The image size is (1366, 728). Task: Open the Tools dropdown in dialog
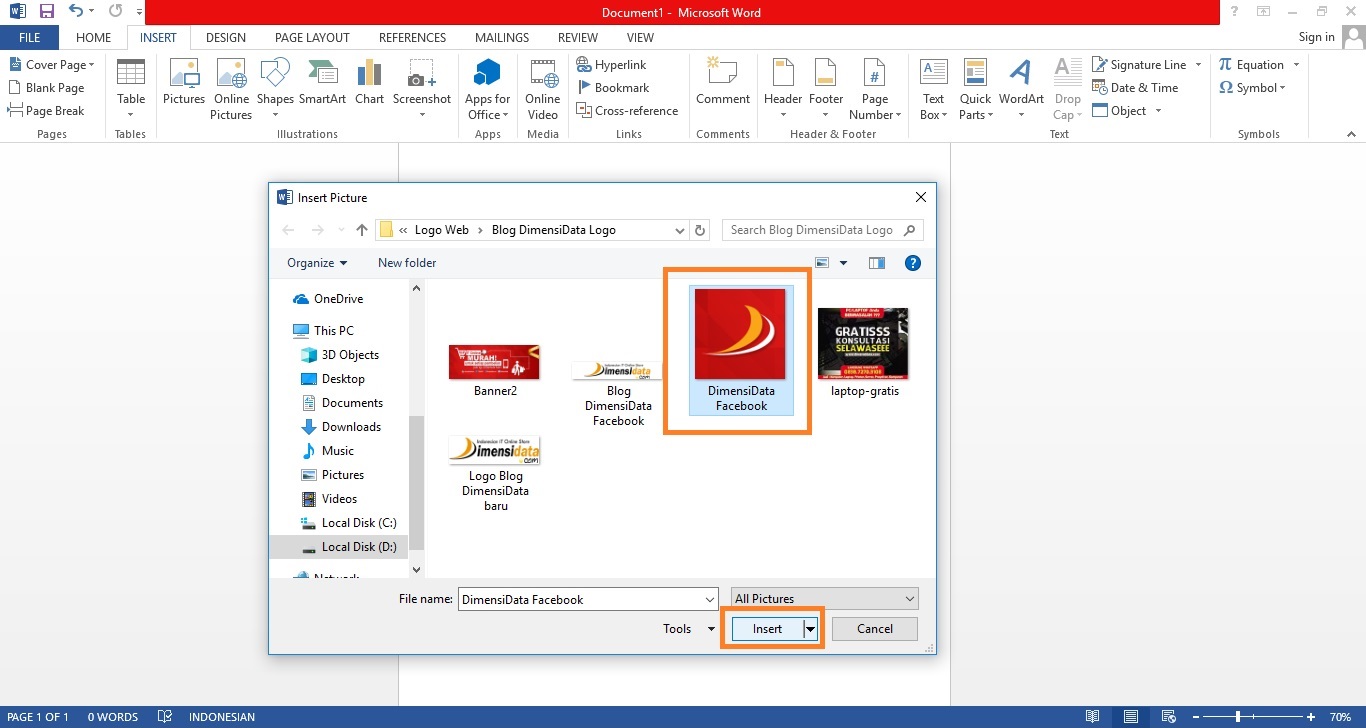(689, 629)
